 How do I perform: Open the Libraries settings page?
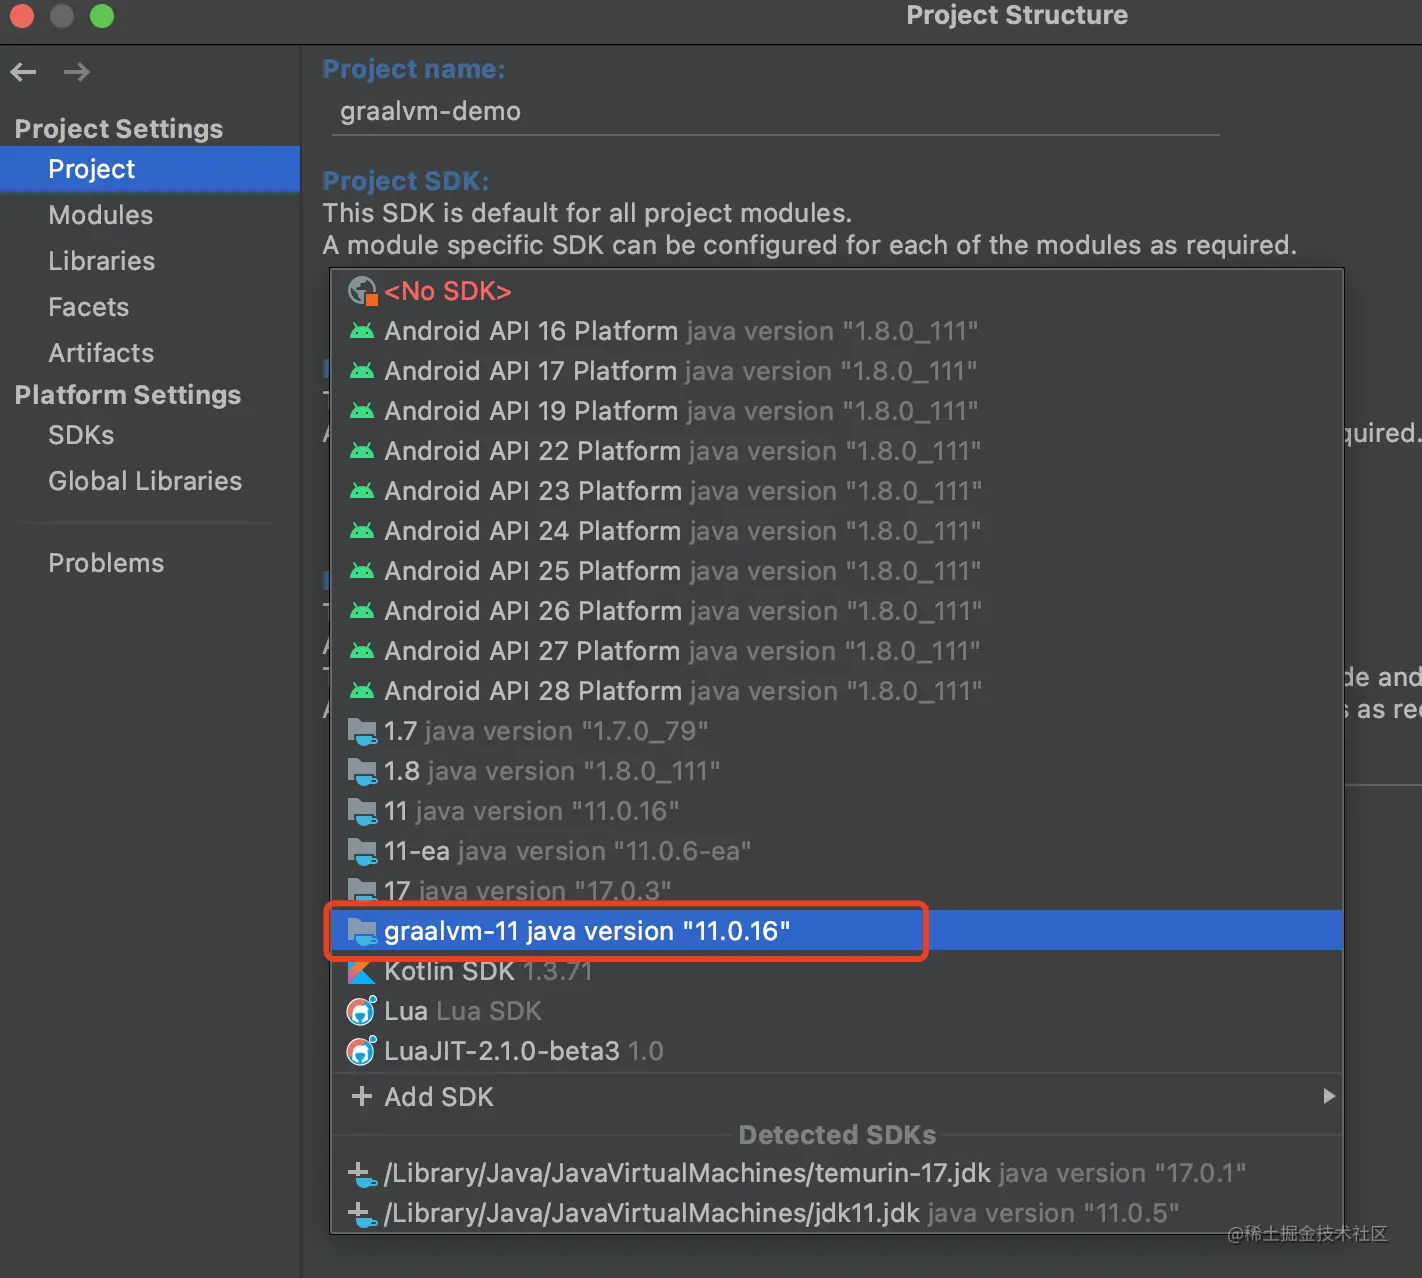coord(150,261)
